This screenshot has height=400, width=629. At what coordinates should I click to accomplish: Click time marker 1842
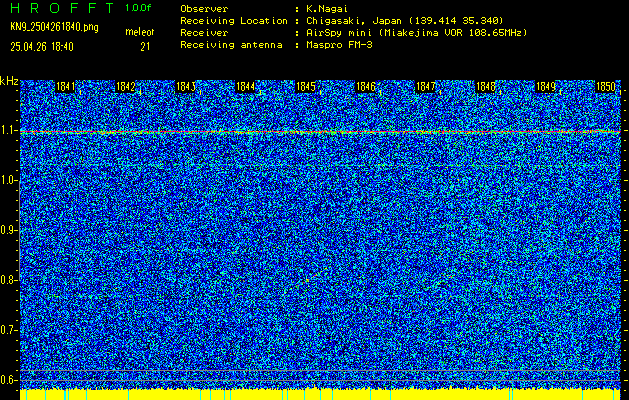(125, 86)
